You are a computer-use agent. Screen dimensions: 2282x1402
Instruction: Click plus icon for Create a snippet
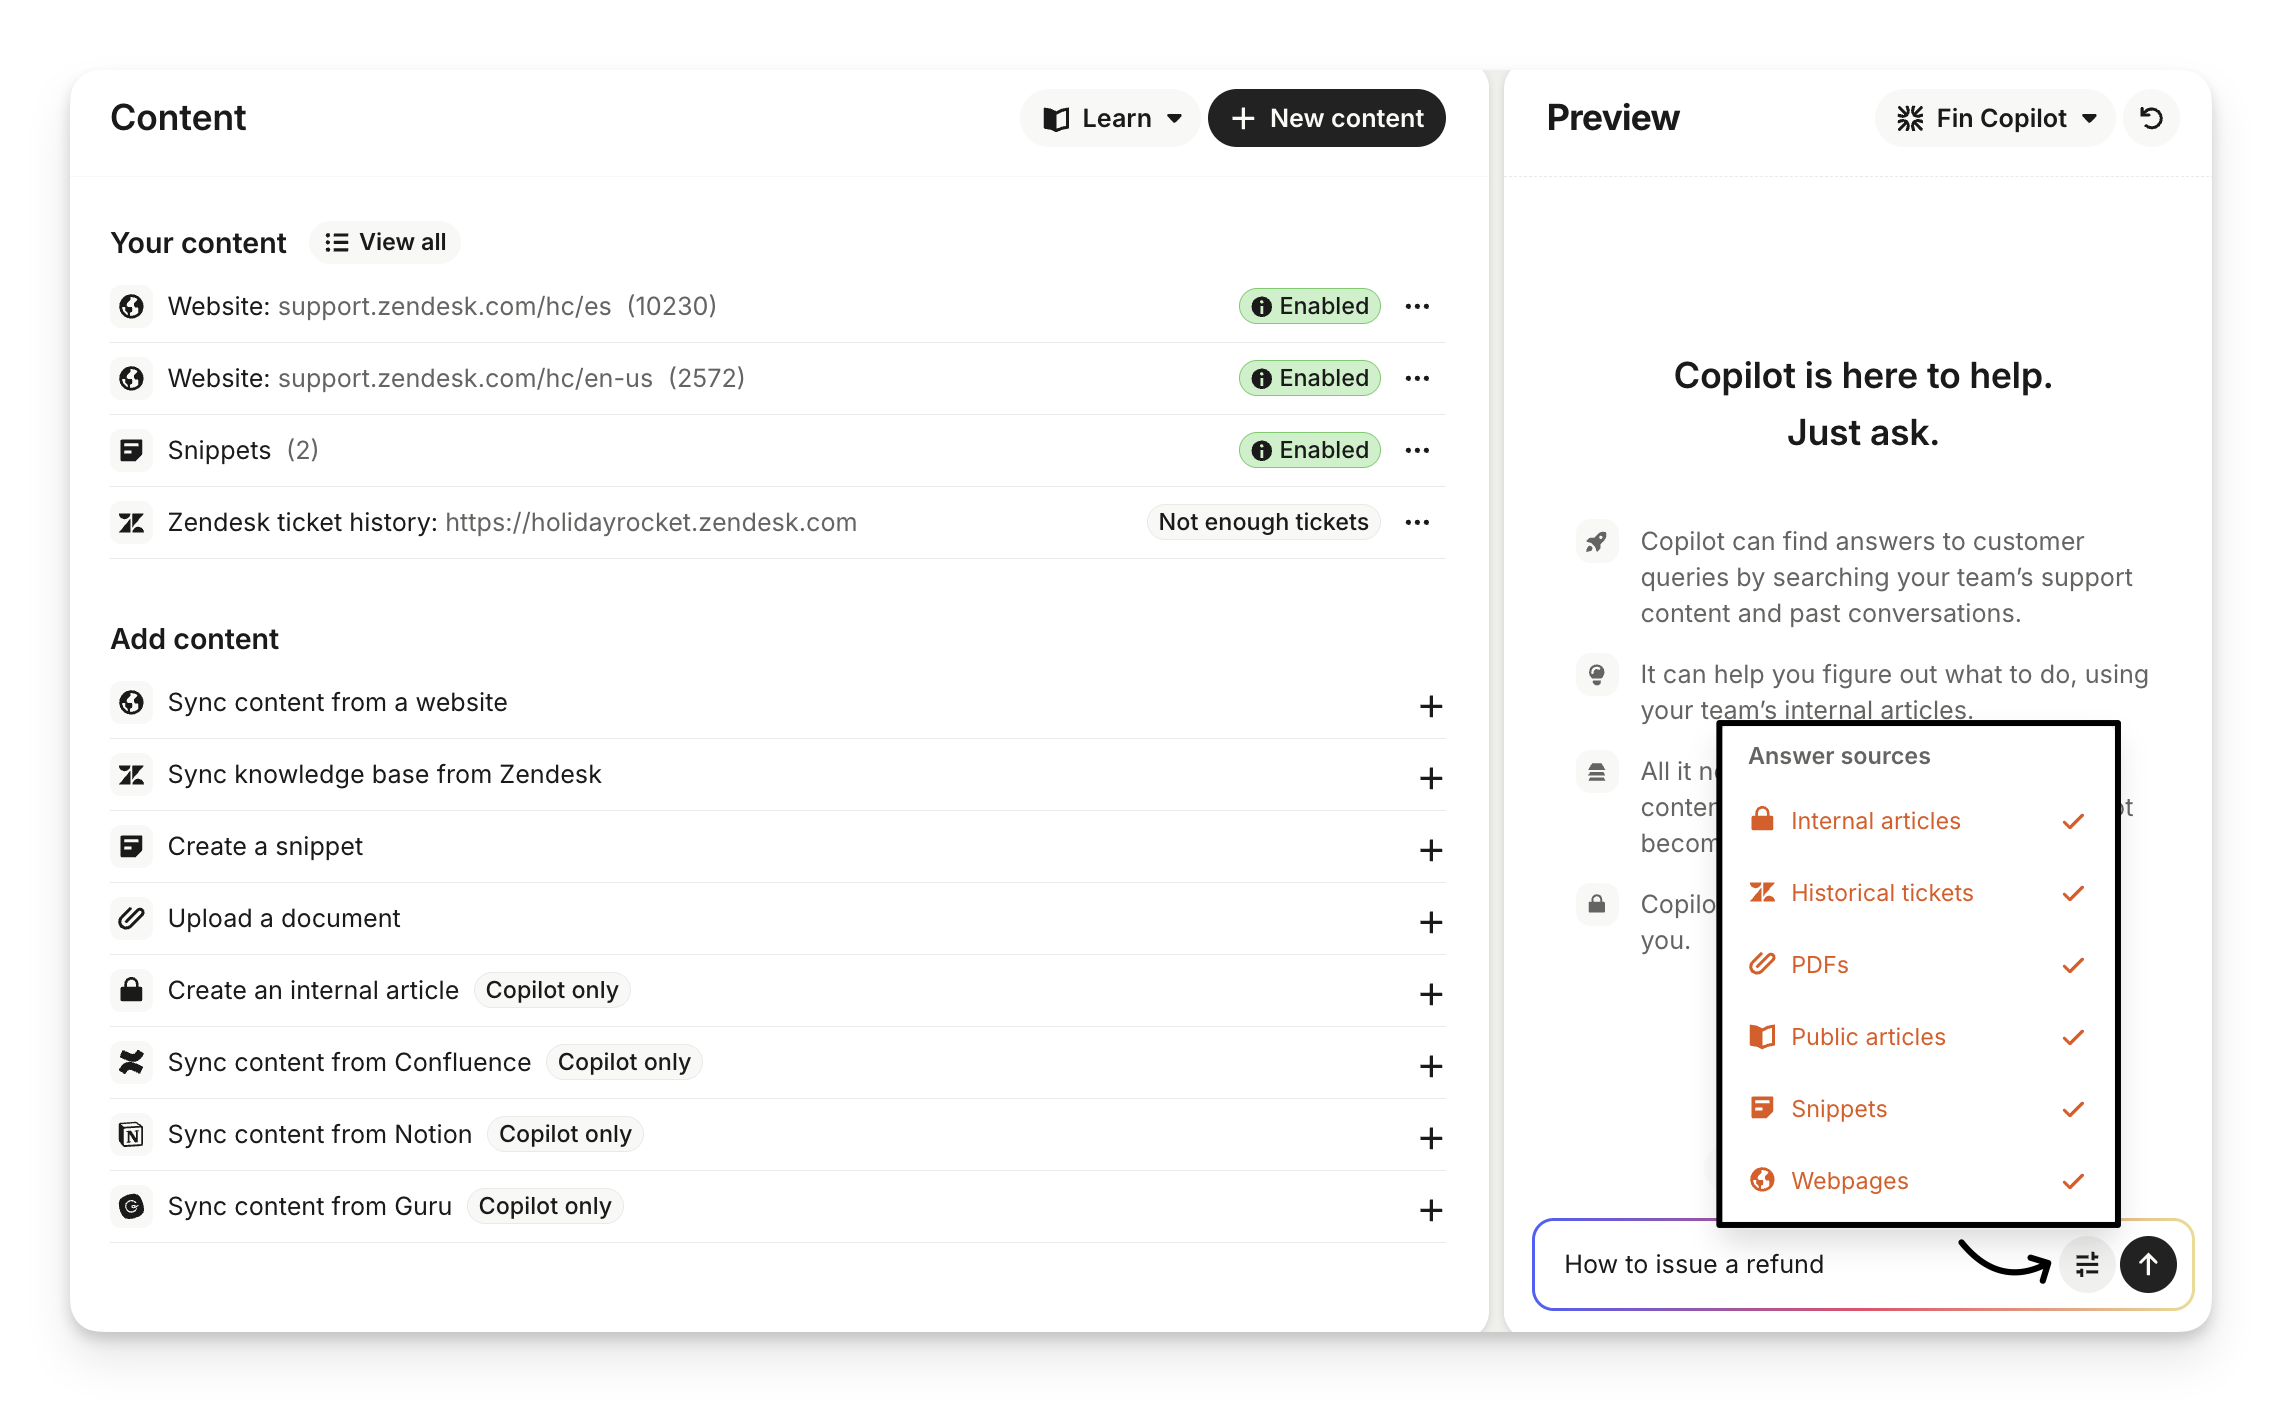coord(1431,850)
